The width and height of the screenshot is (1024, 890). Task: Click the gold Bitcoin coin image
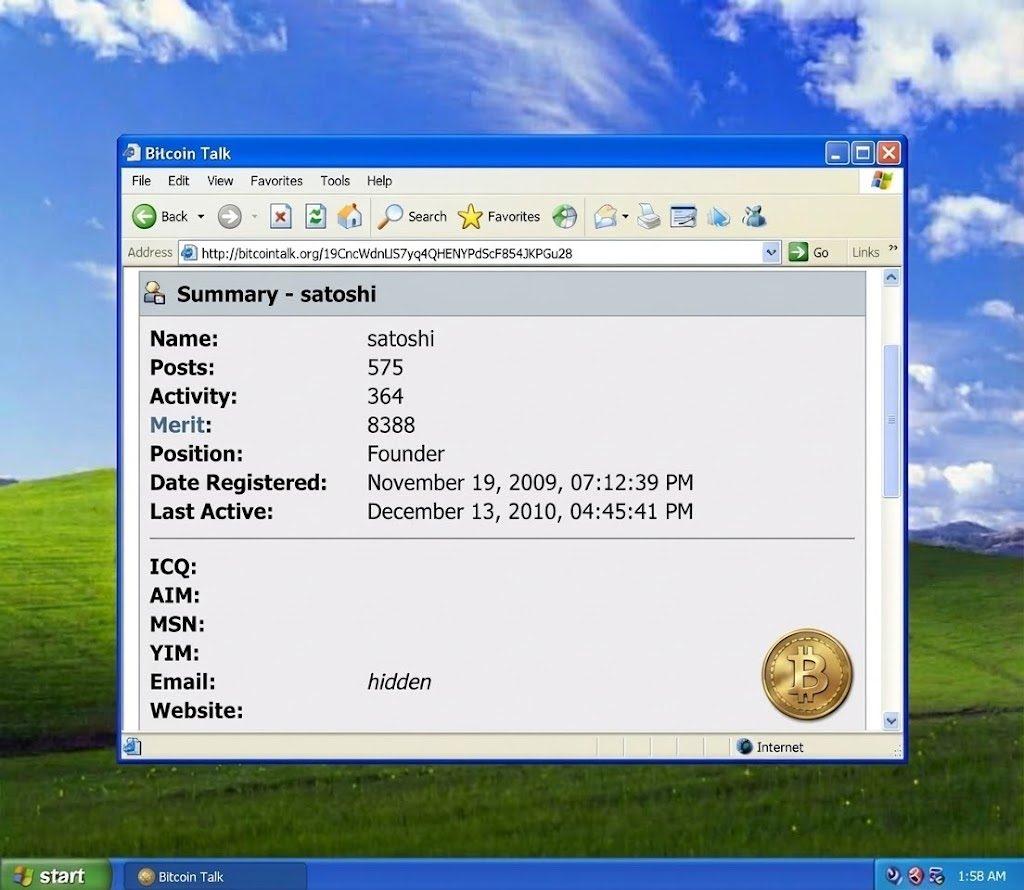pyautogui.click(x=807, y=675)
